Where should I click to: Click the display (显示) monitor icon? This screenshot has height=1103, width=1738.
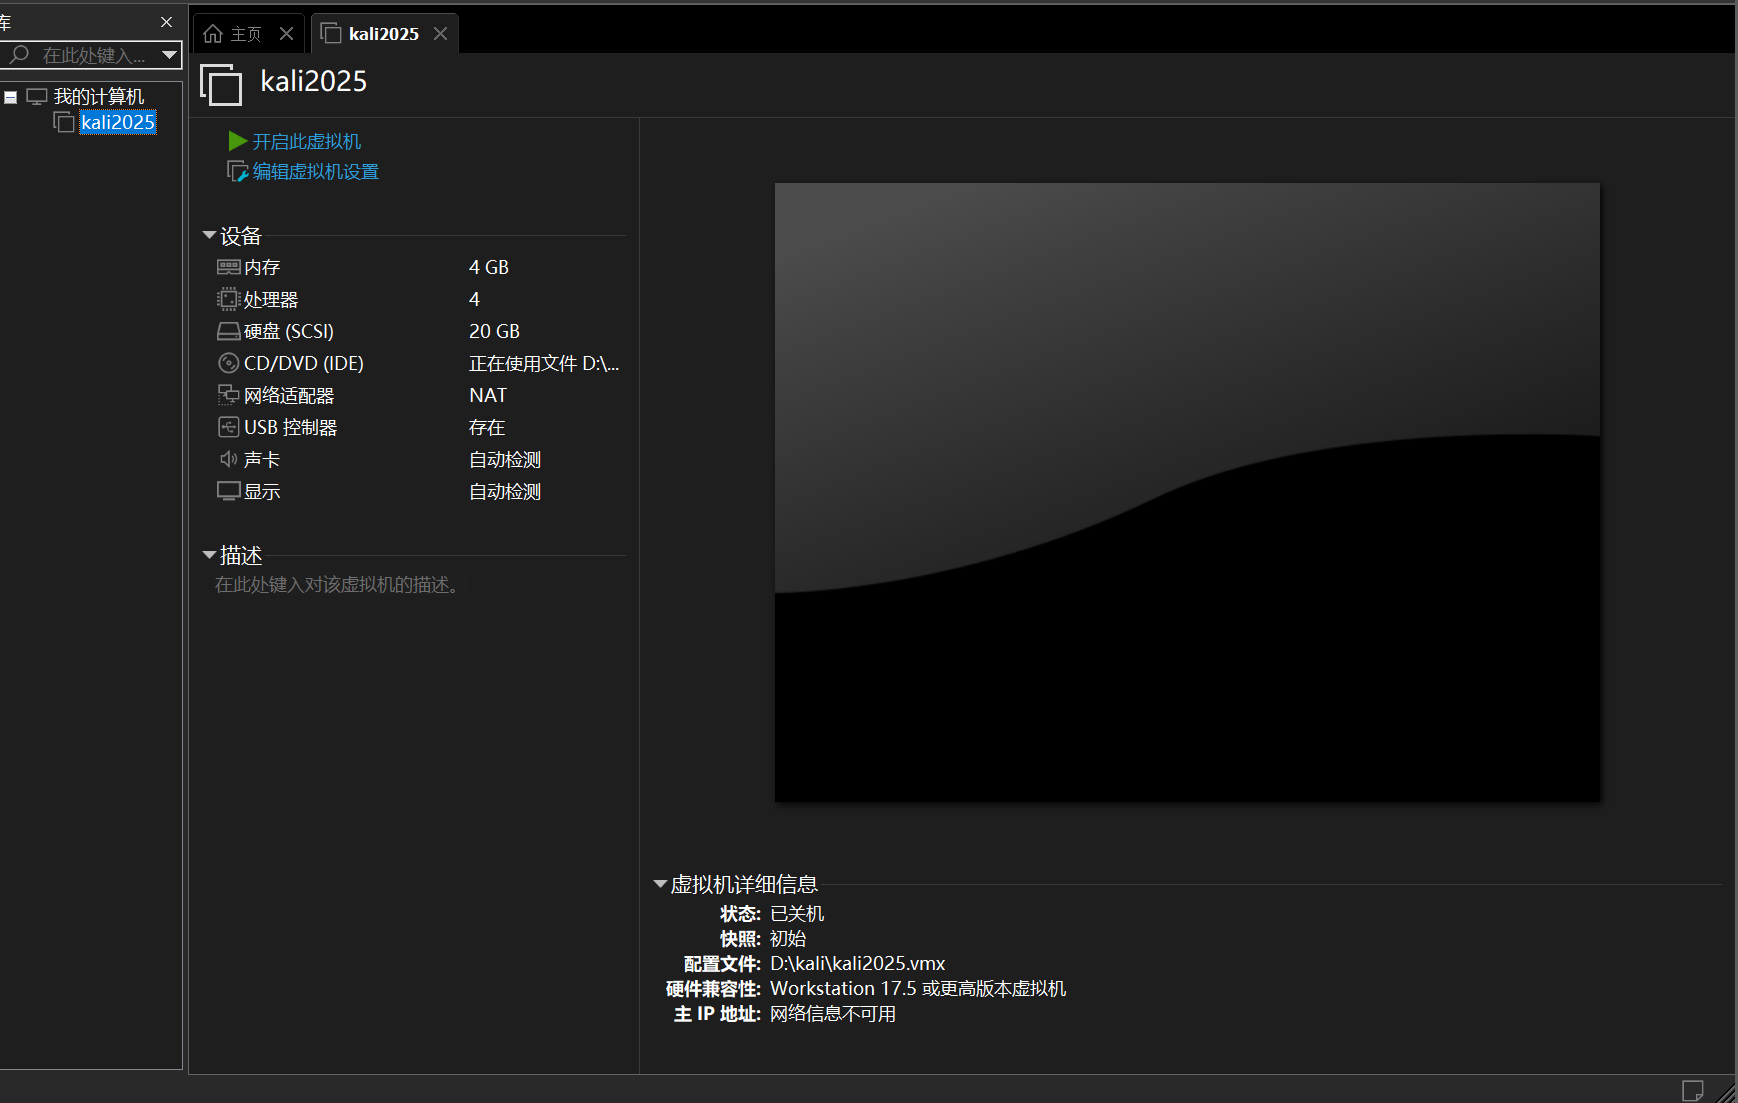(x=229, y=491)
